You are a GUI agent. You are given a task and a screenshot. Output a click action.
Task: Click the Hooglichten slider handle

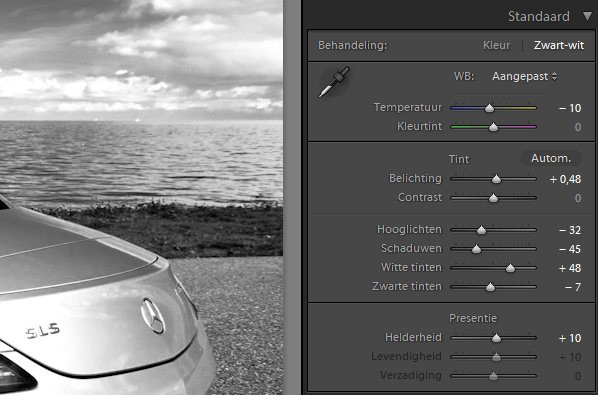tap(481, 230)
